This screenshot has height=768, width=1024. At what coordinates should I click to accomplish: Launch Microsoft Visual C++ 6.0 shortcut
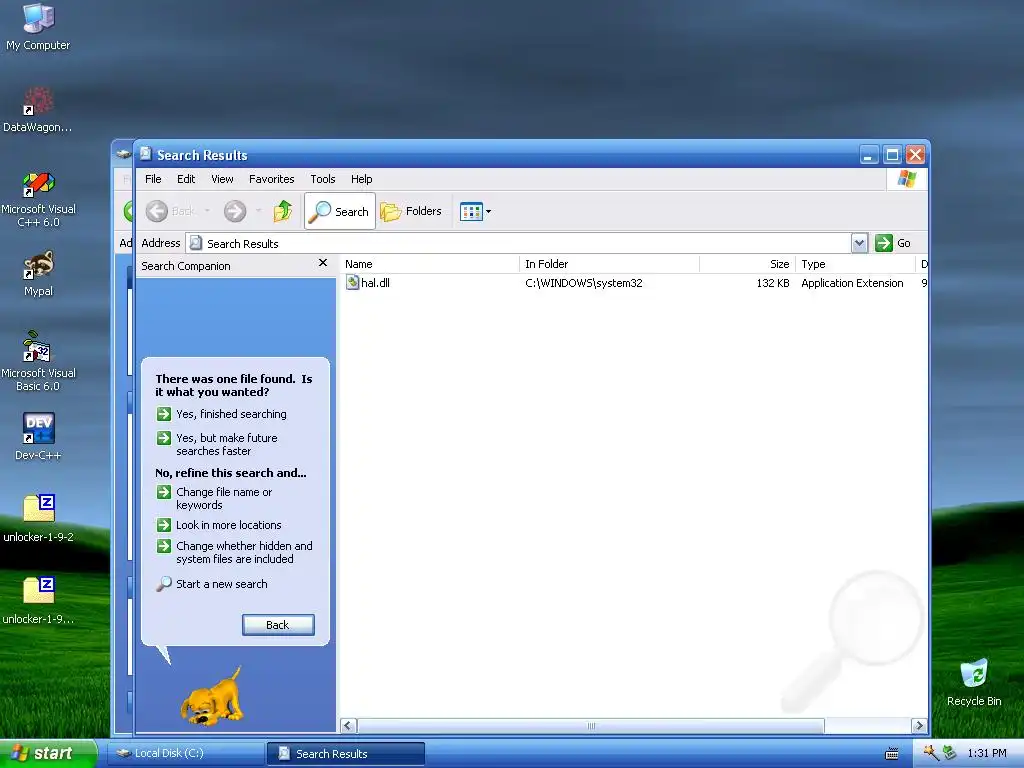tap(38, 199)
